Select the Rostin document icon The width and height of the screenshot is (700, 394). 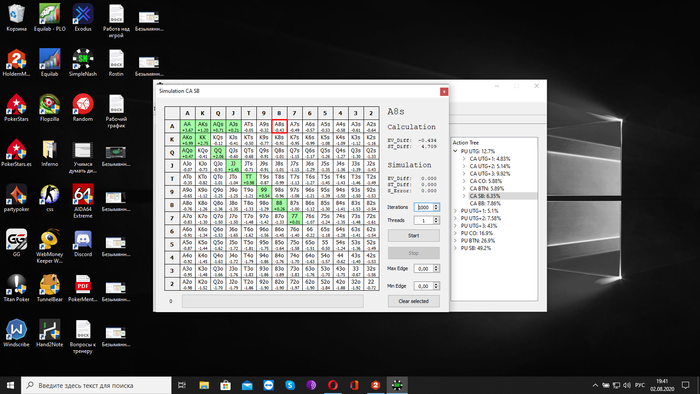[116, 63]
